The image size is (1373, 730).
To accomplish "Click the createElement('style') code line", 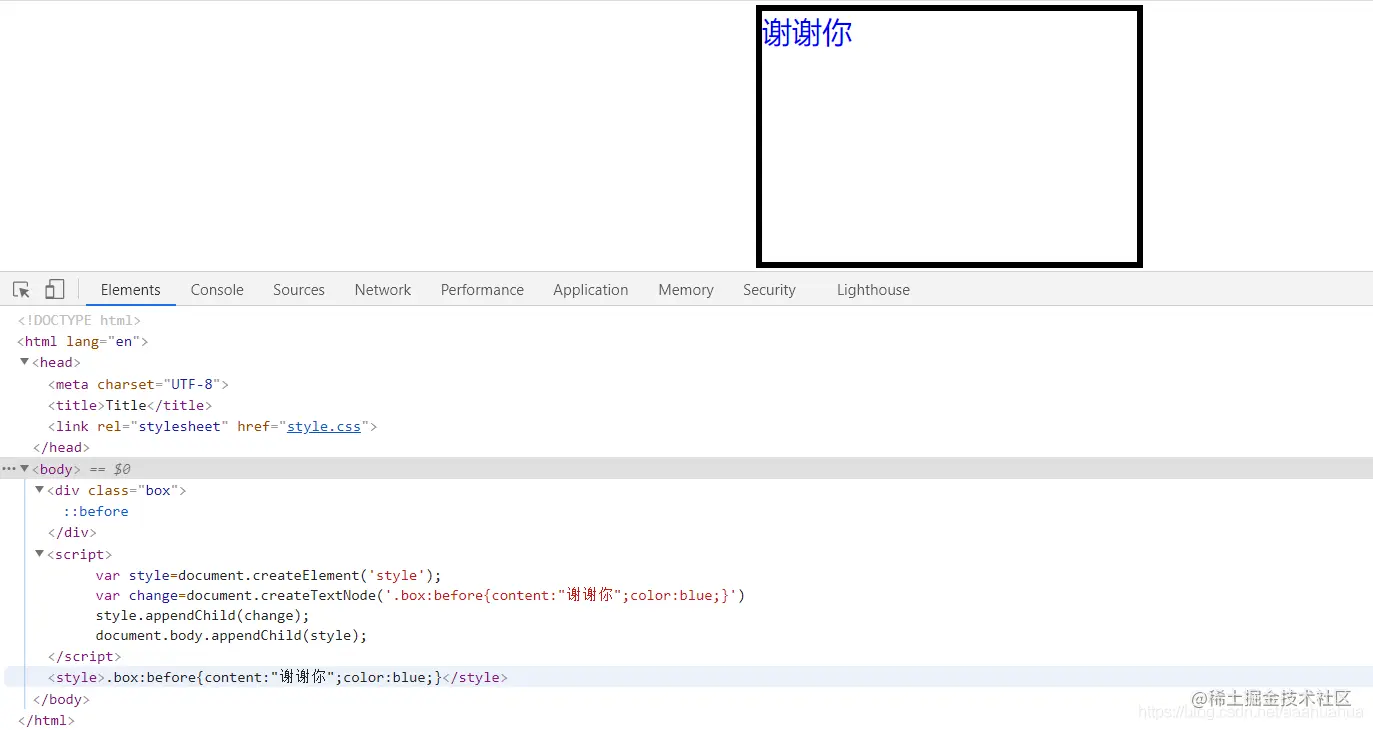I will 268,575.
